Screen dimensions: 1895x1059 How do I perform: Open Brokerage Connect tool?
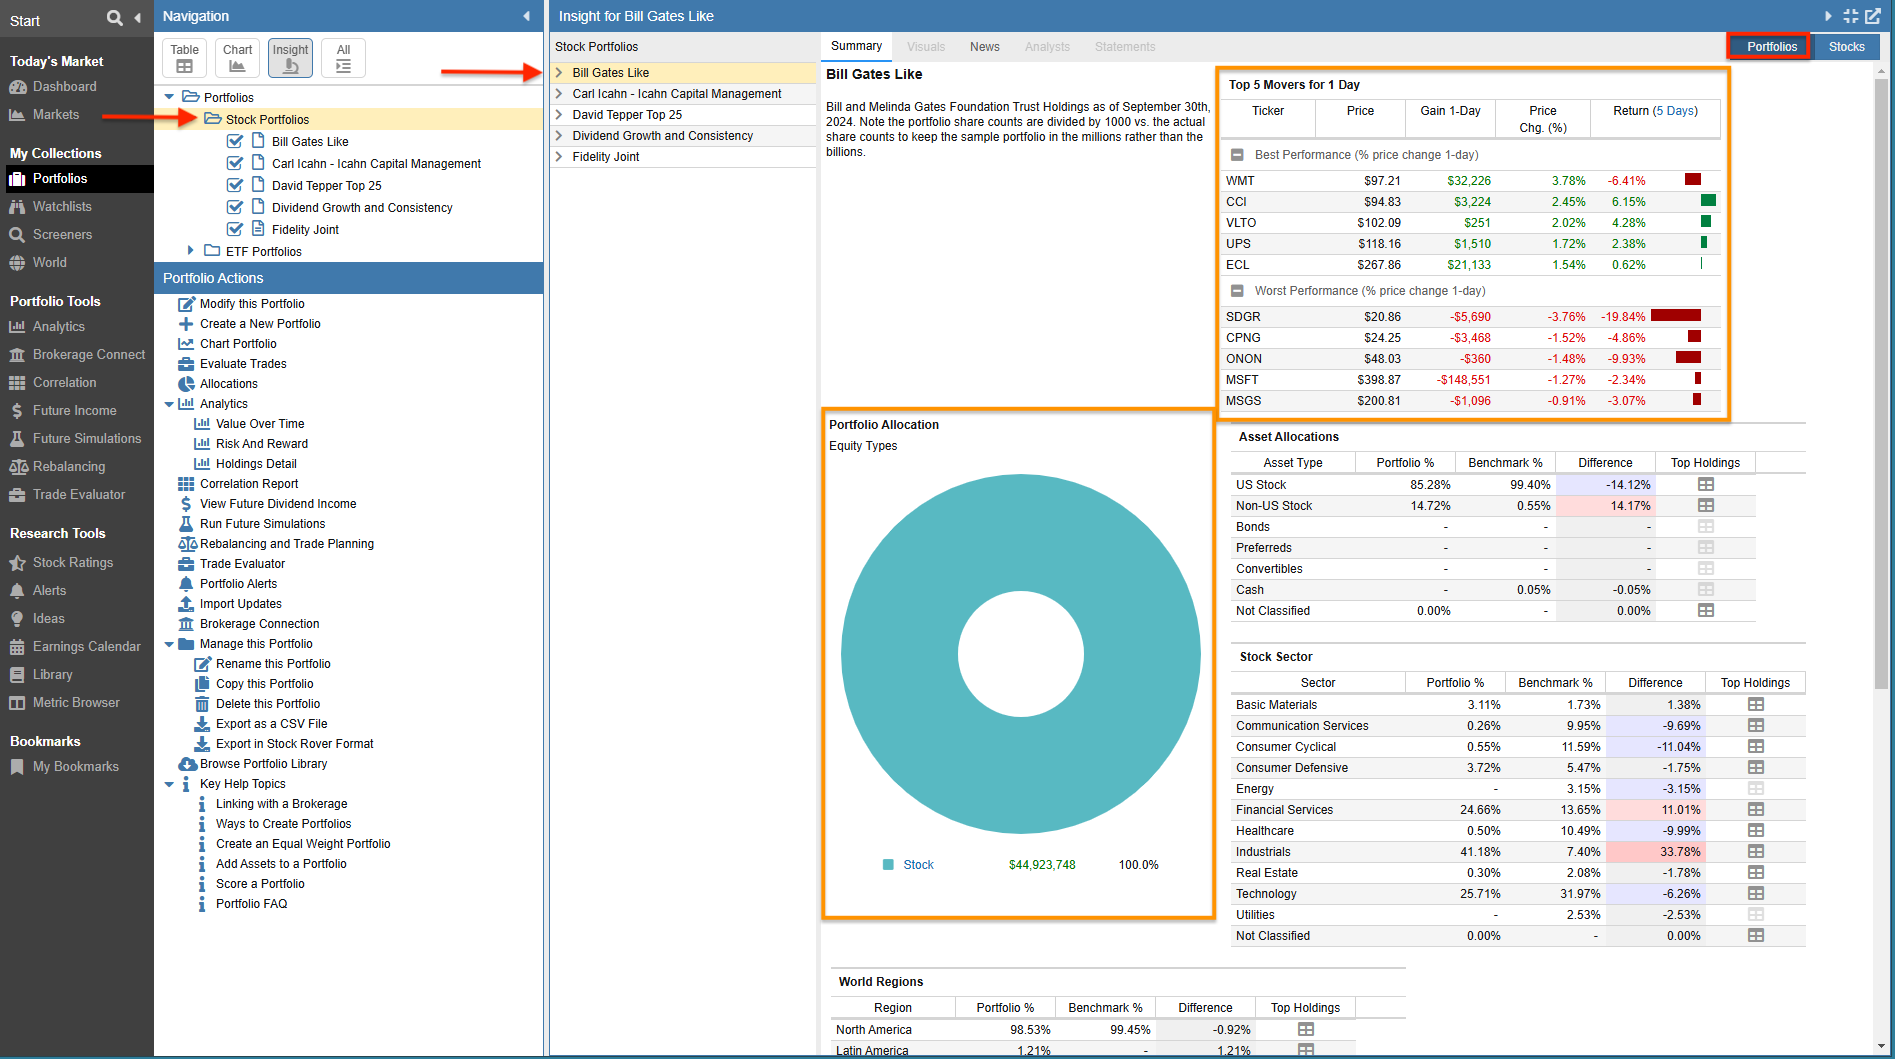tap(88, 355)
